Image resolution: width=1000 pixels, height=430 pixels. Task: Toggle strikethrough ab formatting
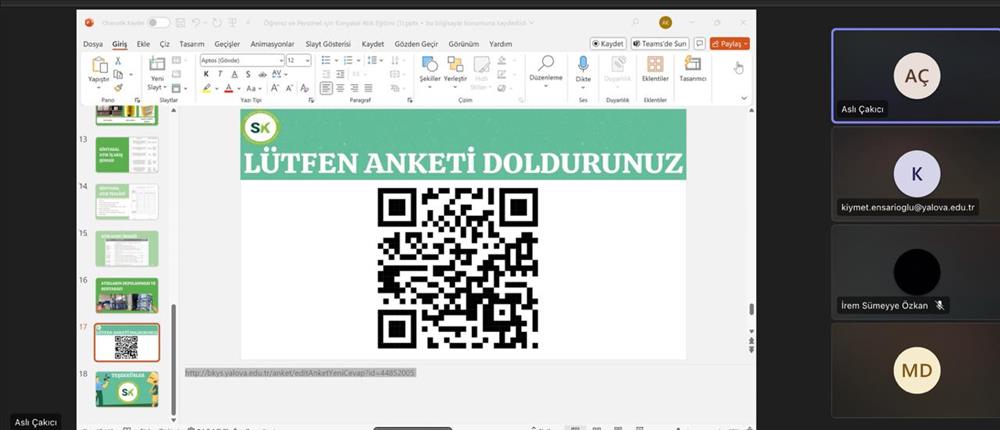point(262,74)
